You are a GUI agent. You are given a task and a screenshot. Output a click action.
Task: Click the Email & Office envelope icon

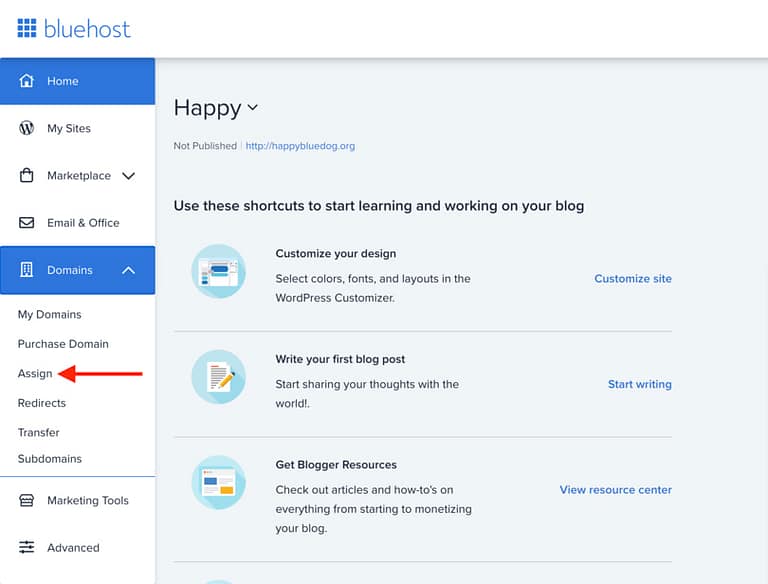(x=27, y=223)
